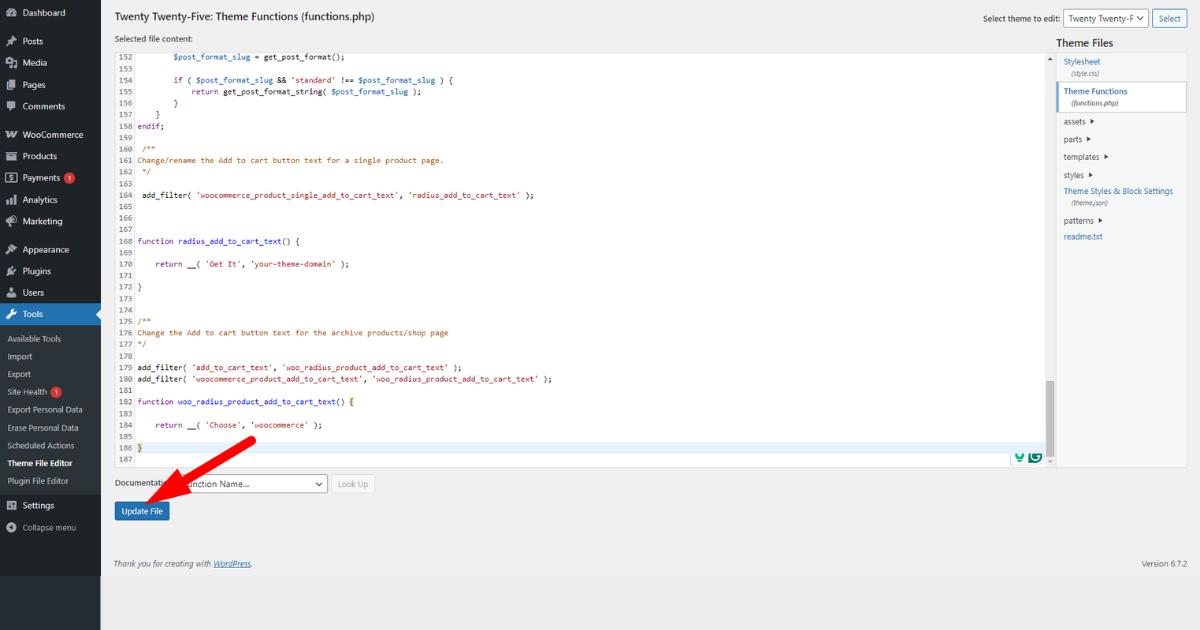Viewport: 1200px width, 630px height.
Task: Click code line "return __( 'Choose', 'woocommerce' );"
Action: (239, 425)
